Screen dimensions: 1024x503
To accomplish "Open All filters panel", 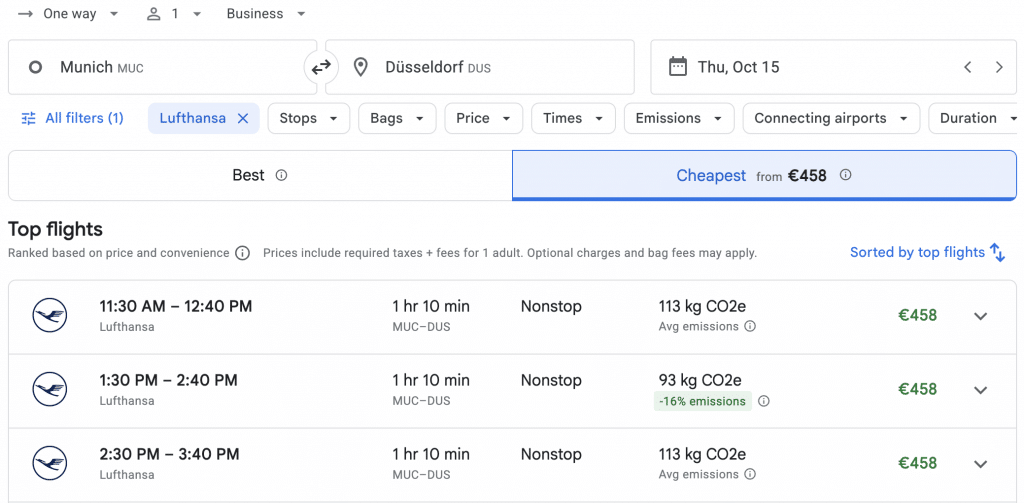I will click(x=72, y=118).
